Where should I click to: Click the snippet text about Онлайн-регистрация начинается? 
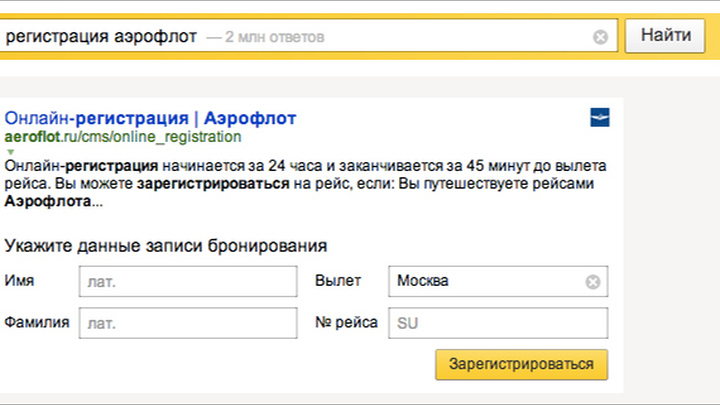coord(305,183)
